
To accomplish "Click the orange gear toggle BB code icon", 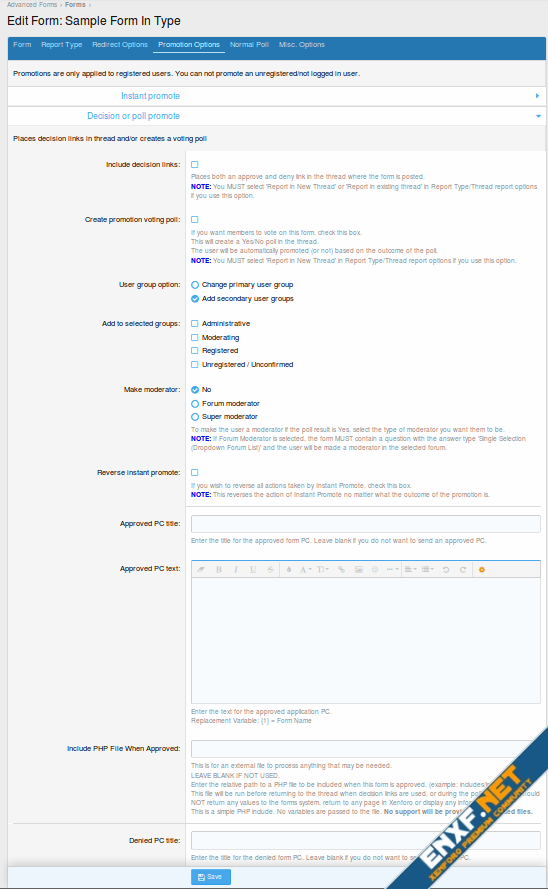I will point(482,569).
